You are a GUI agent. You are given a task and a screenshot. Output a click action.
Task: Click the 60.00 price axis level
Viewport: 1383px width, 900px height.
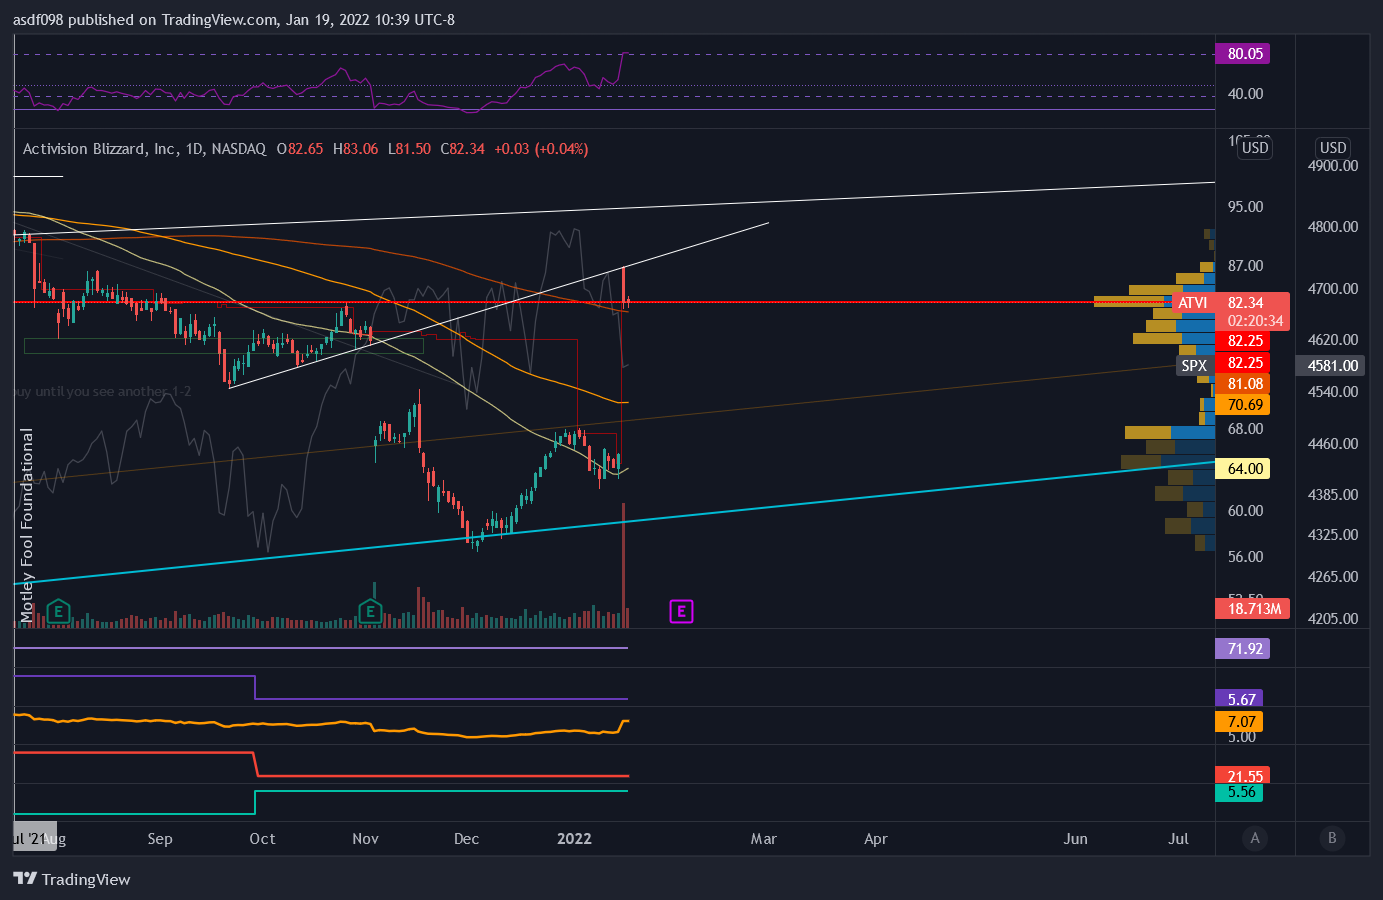tap(1246, 511)
